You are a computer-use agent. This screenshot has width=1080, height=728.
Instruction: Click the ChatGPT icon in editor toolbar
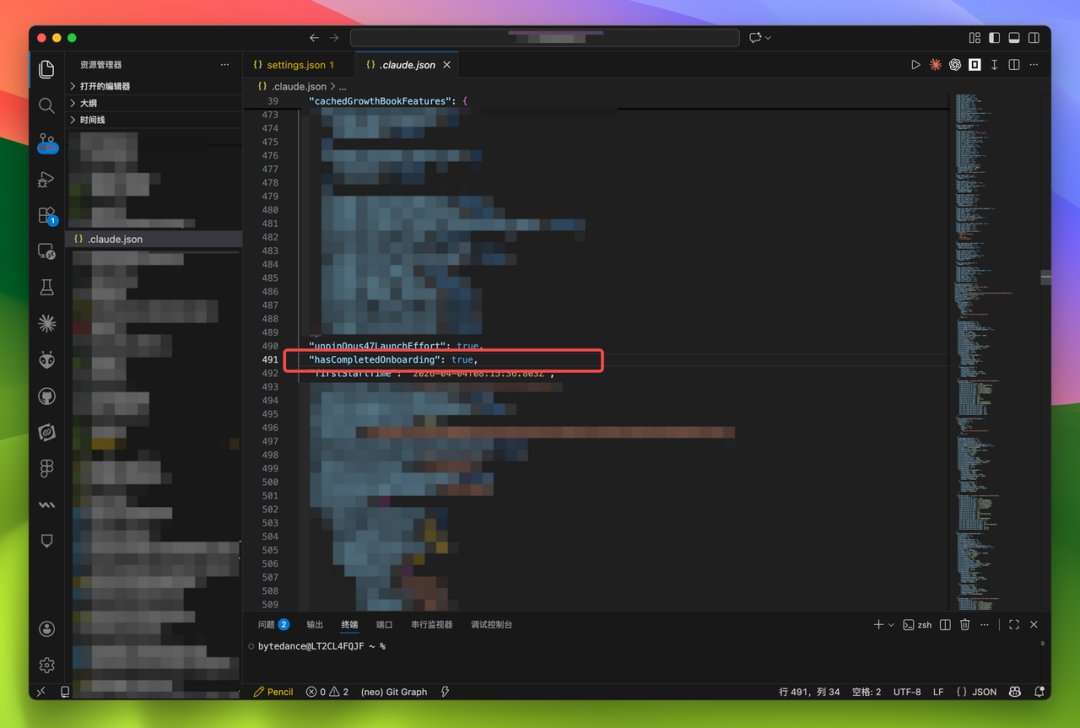point(955,65)
